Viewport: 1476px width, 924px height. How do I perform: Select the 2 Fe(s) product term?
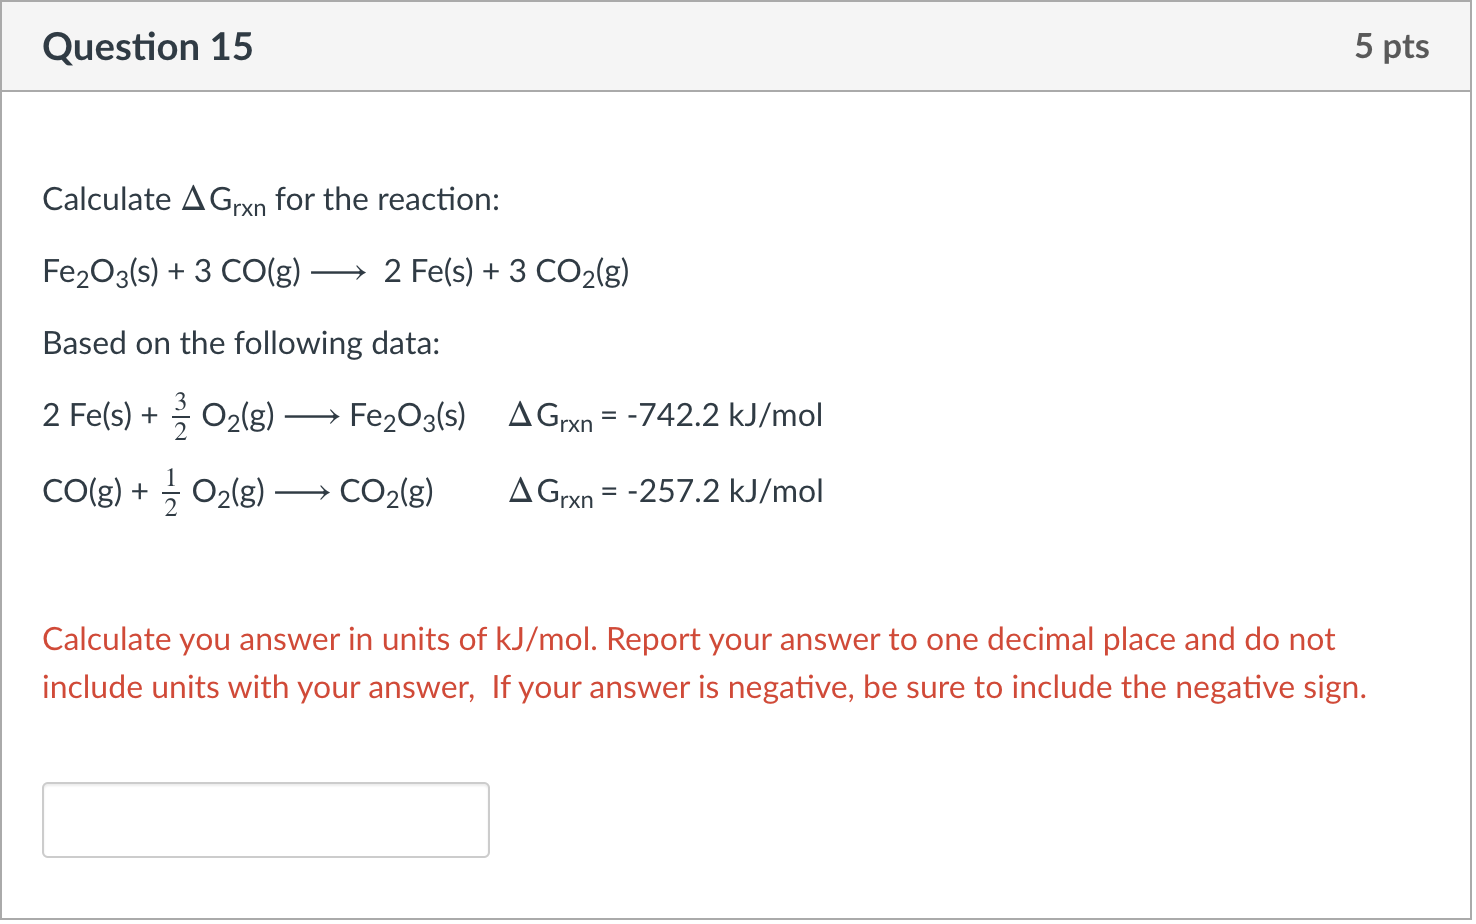[428, 270]
